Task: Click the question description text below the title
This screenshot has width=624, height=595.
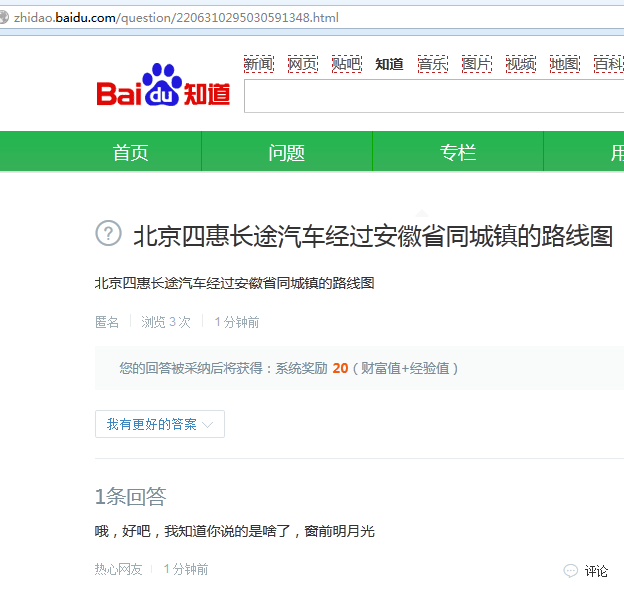Action: pos(234,283)
